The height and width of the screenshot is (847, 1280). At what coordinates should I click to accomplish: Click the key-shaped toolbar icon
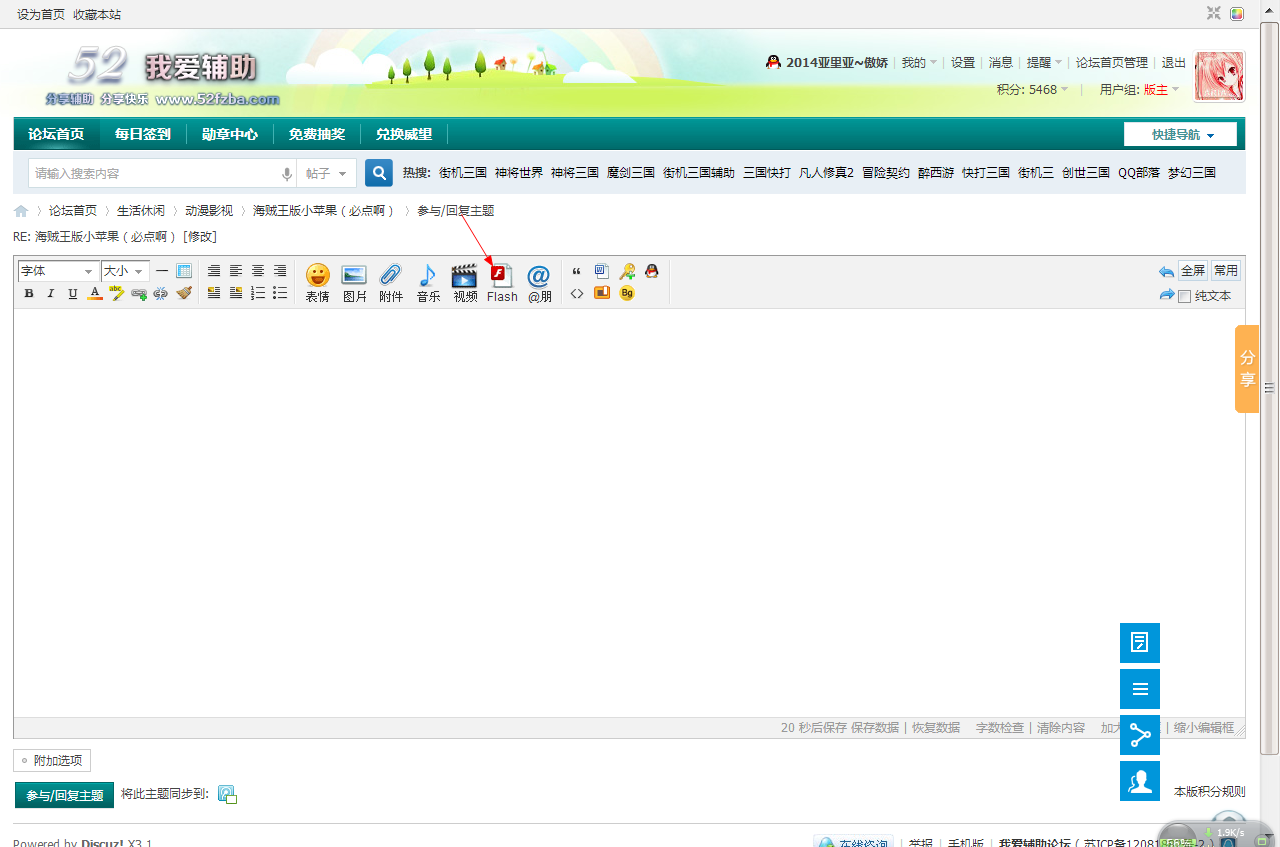(x=627, y=271)
